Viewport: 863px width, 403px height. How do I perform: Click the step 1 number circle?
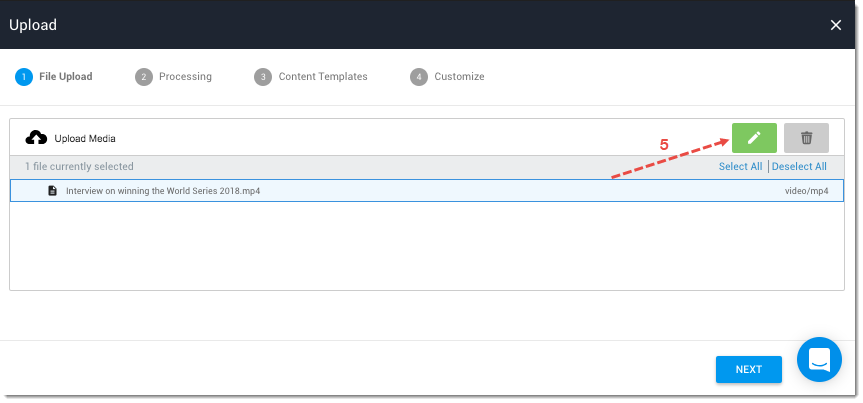tap(23, 77)
